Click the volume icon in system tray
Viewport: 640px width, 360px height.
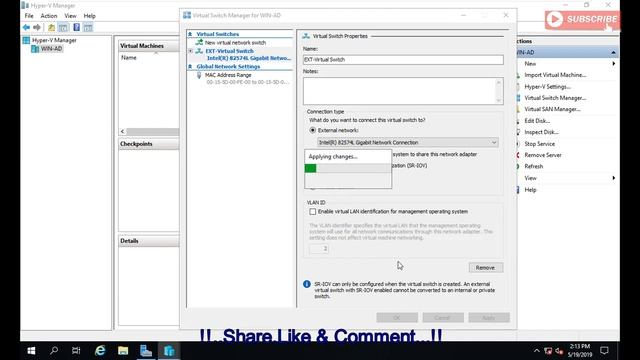559,351
